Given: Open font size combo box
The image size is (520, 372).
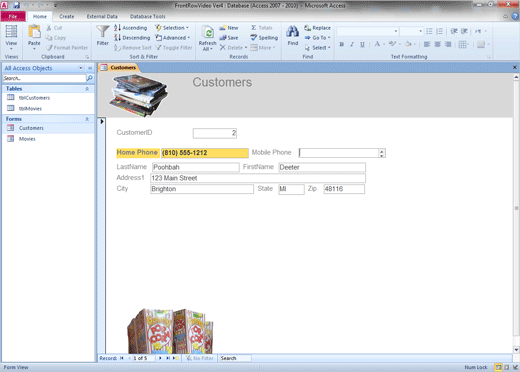Looking at the screenshot, I should point(412,31).
